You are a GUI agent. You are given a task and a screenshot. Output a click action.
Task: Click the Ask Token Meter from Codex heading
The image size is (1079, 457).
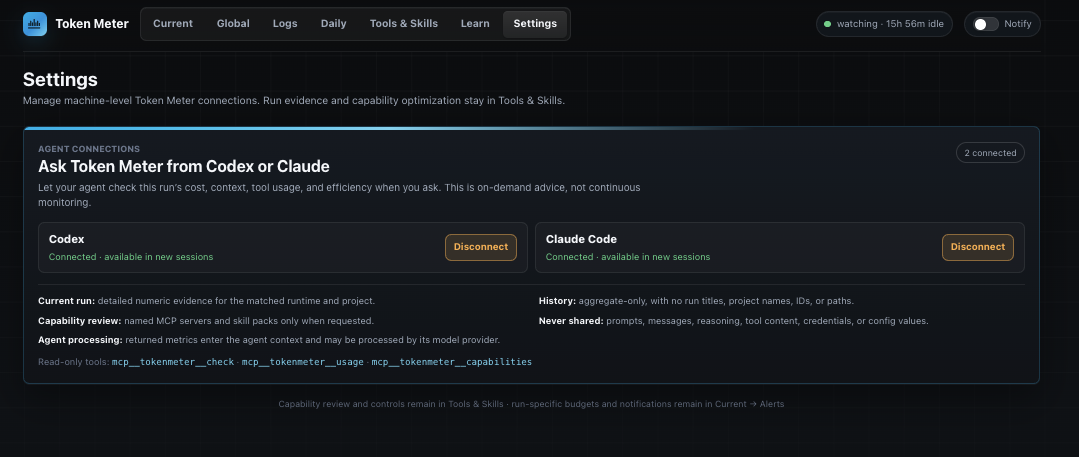point(184,167)
